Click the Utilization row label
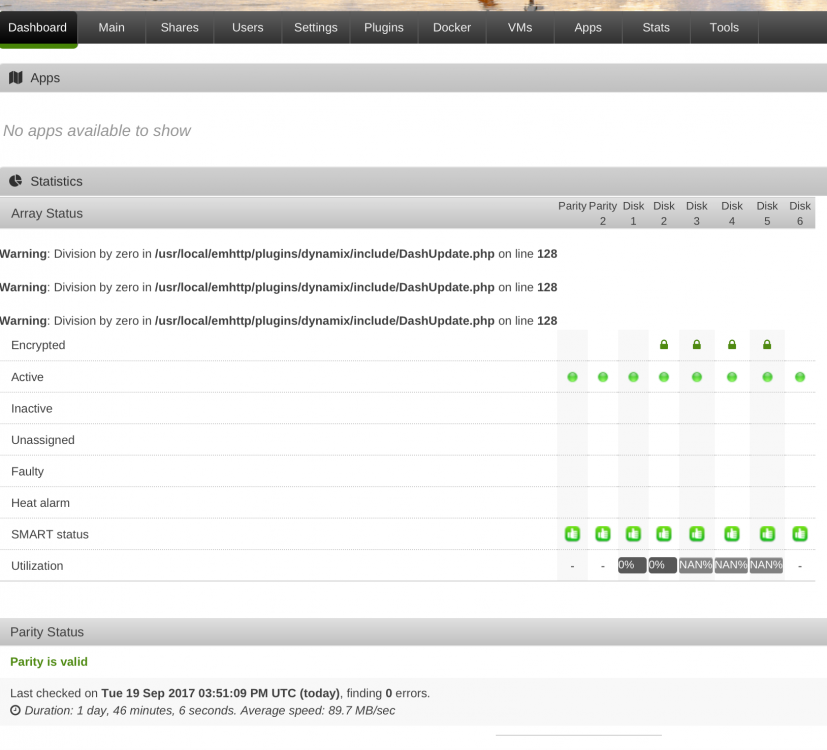The image size is (827, 750). coord(37,566)
